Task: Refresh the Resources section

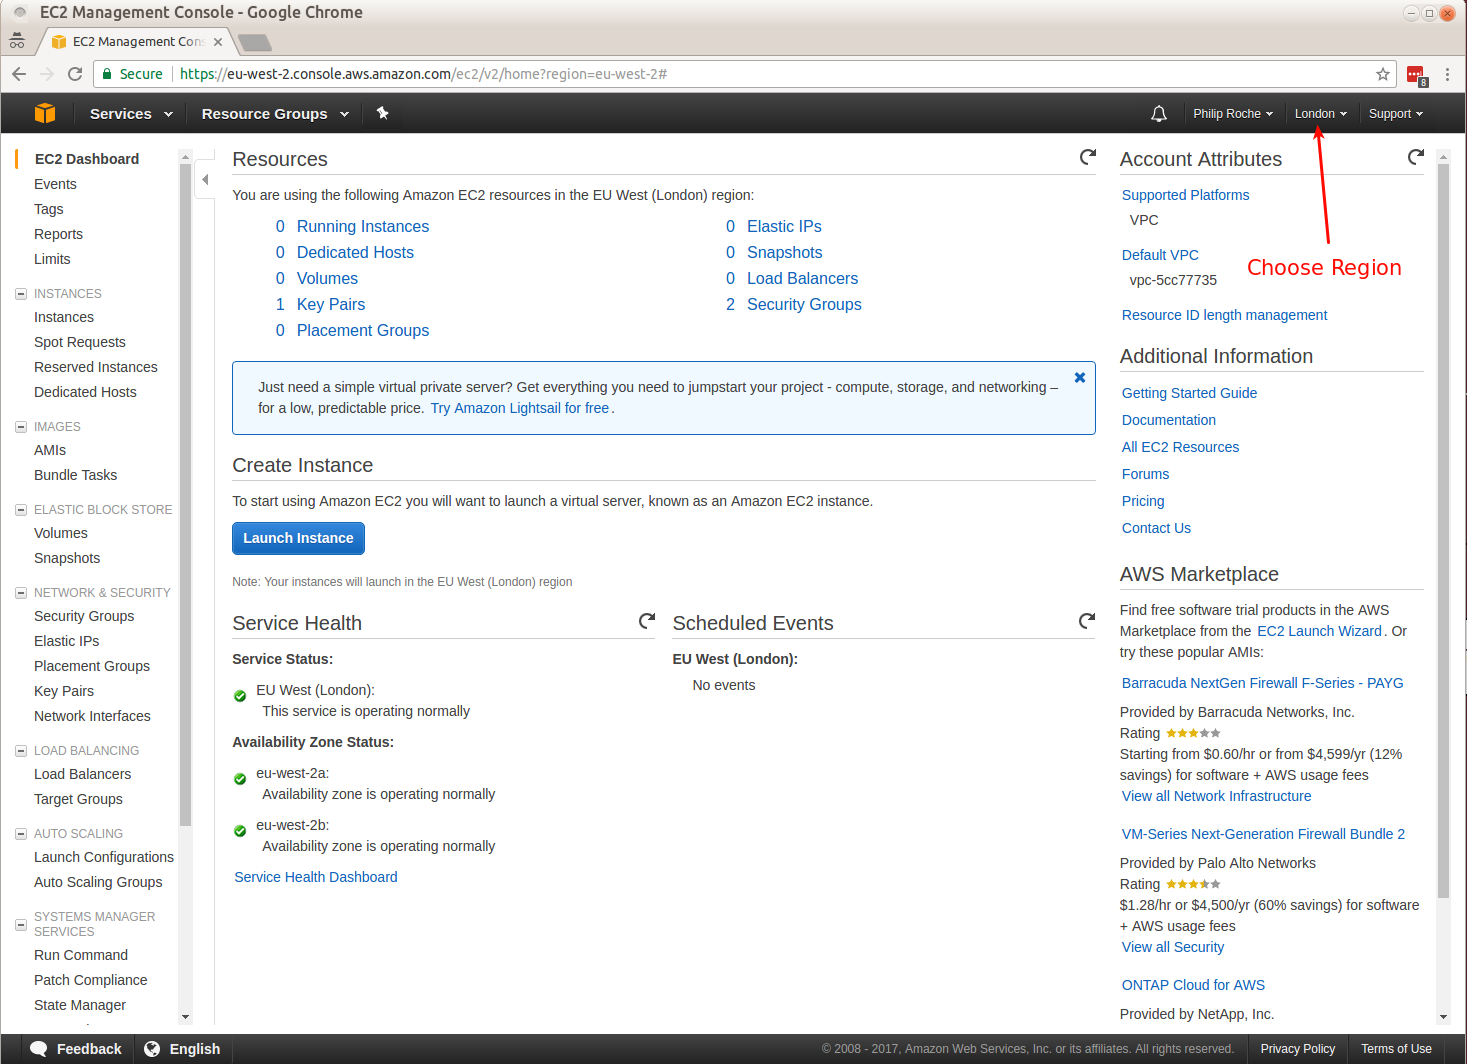Action: (1088, 157)
